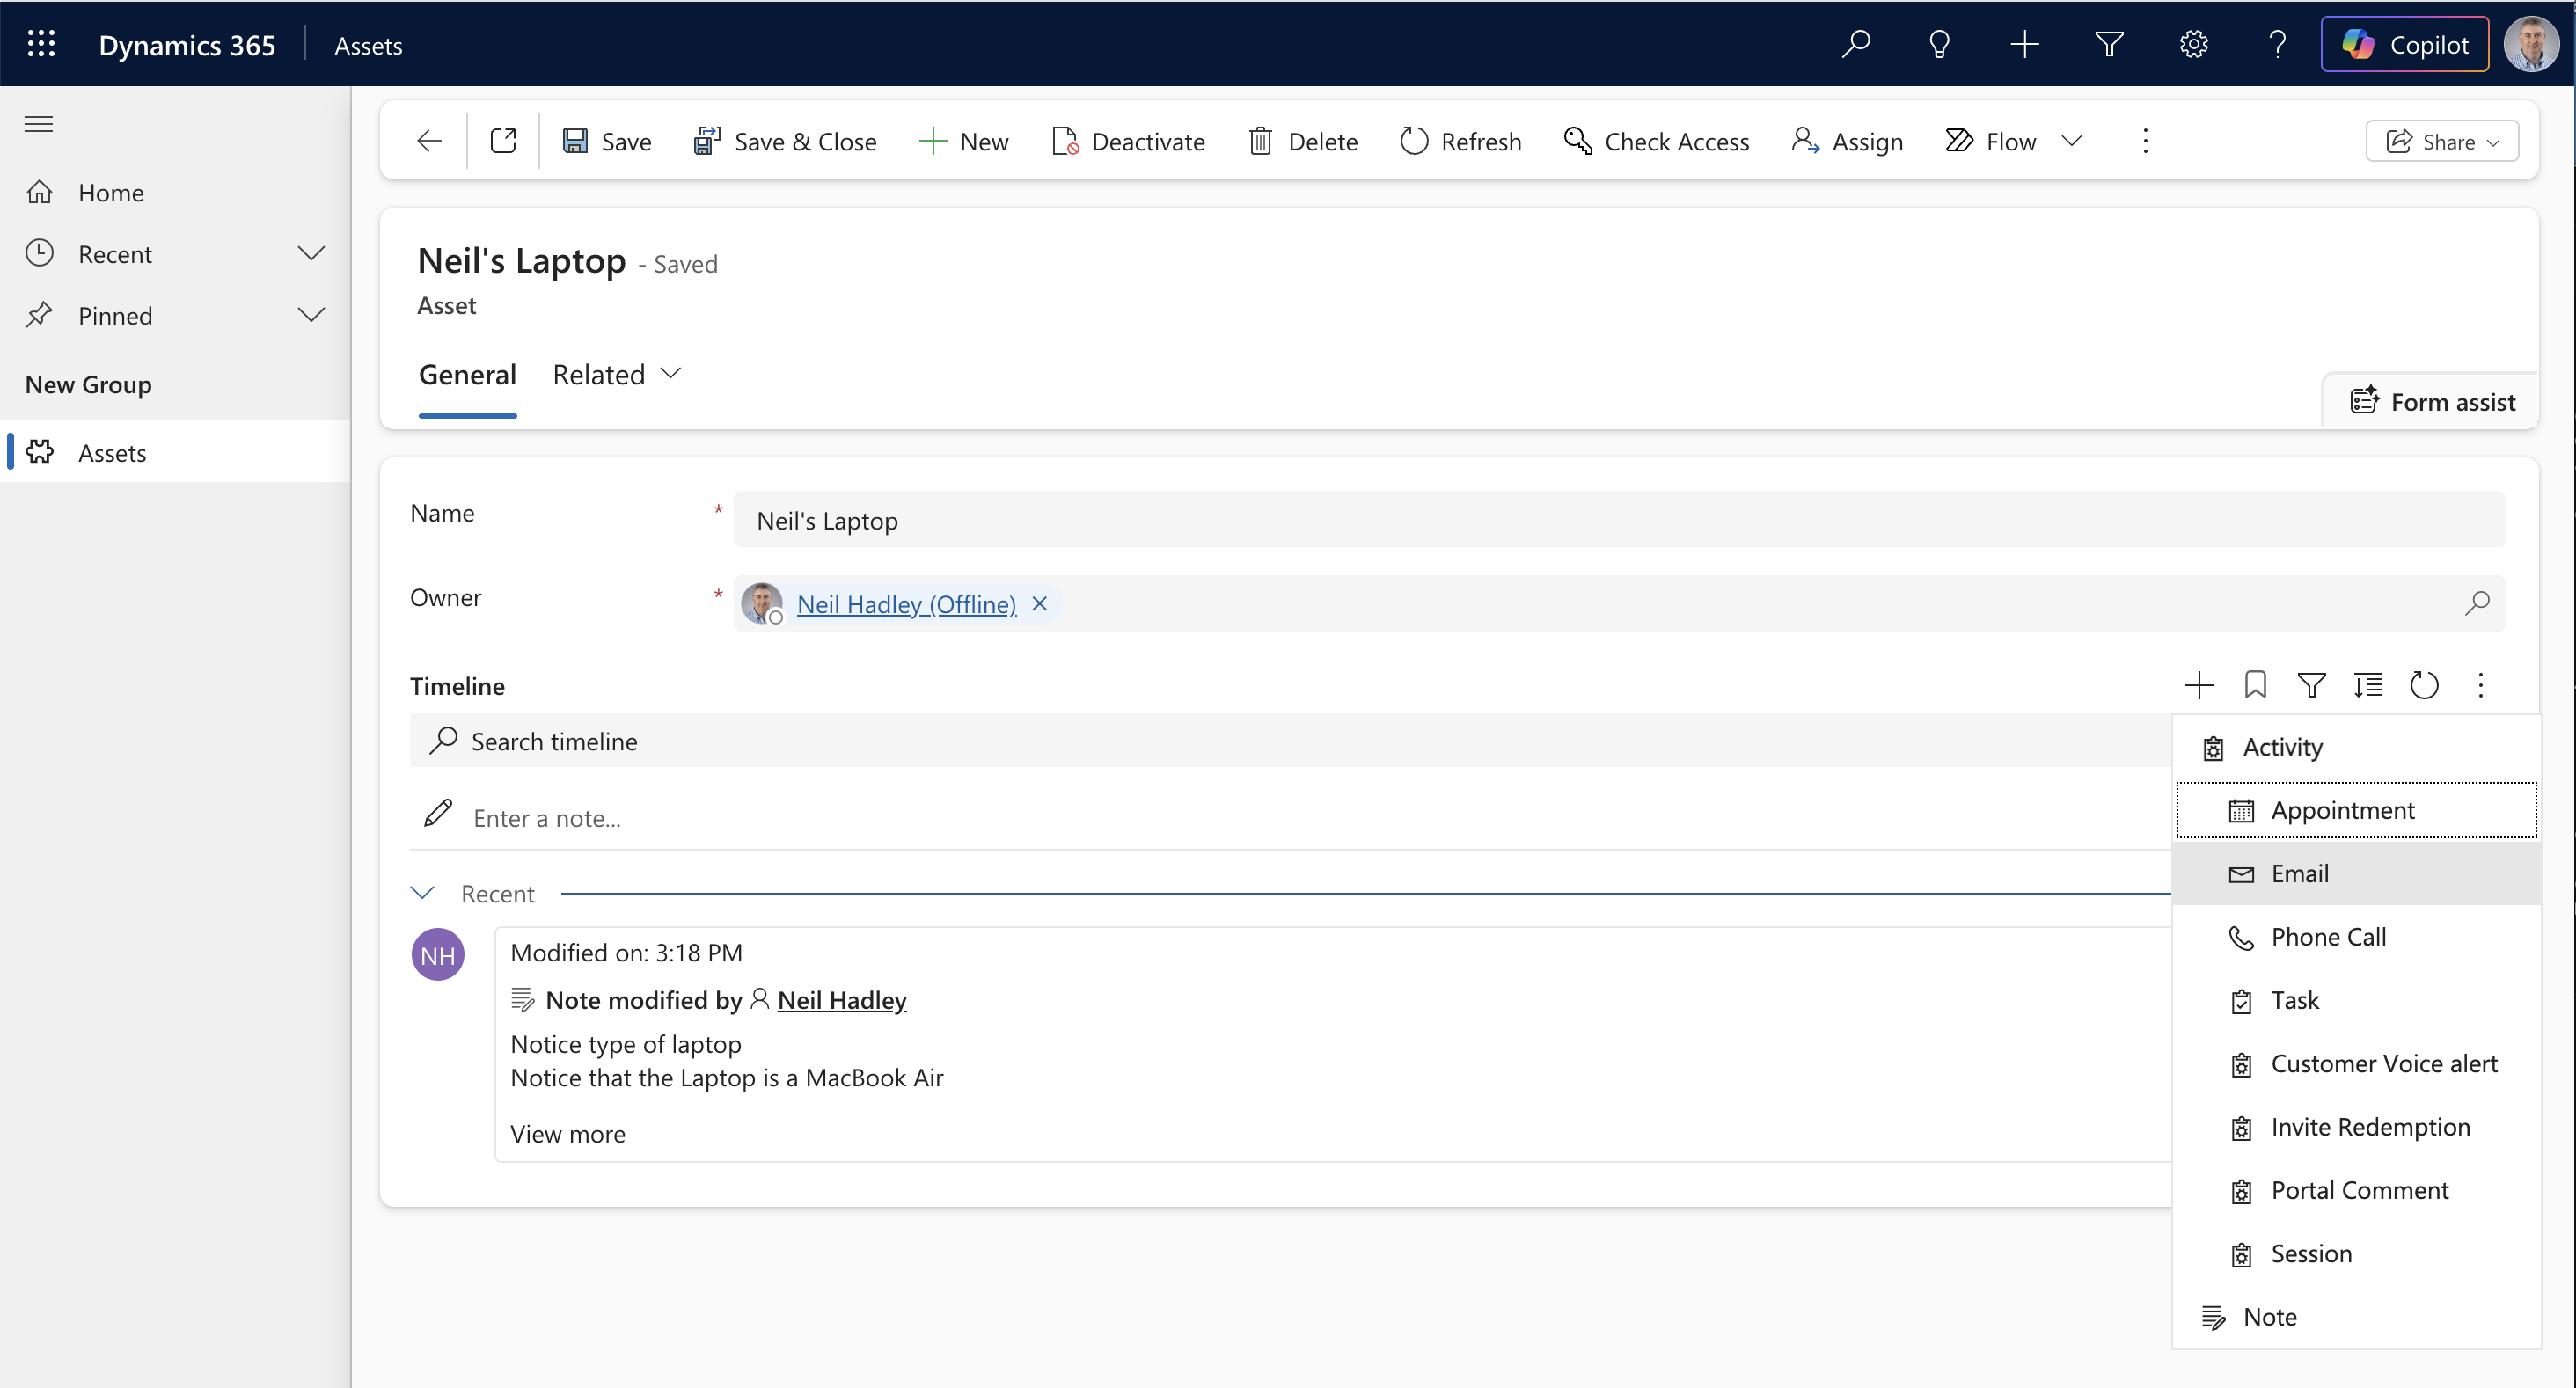Choose Email from the menu
Screen dimensions: 2576x1388
pos(2356,873)
